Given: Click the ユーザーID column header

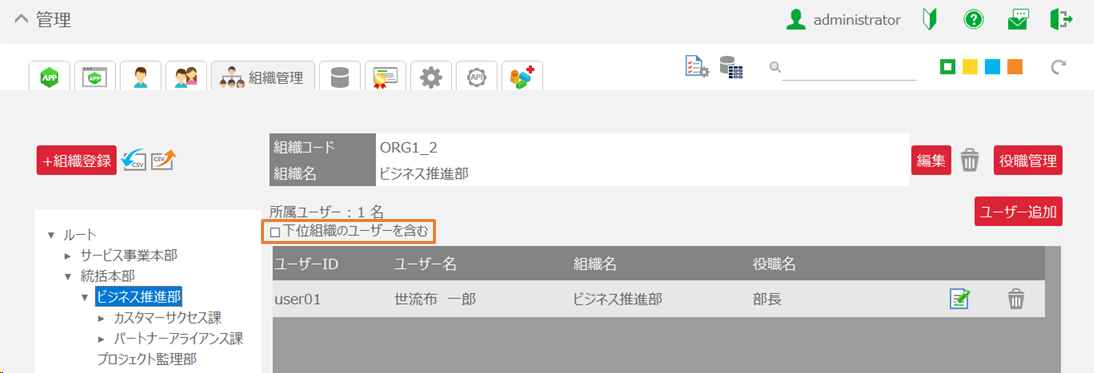Looking at the screenshot, I should (x=306, y=264).
